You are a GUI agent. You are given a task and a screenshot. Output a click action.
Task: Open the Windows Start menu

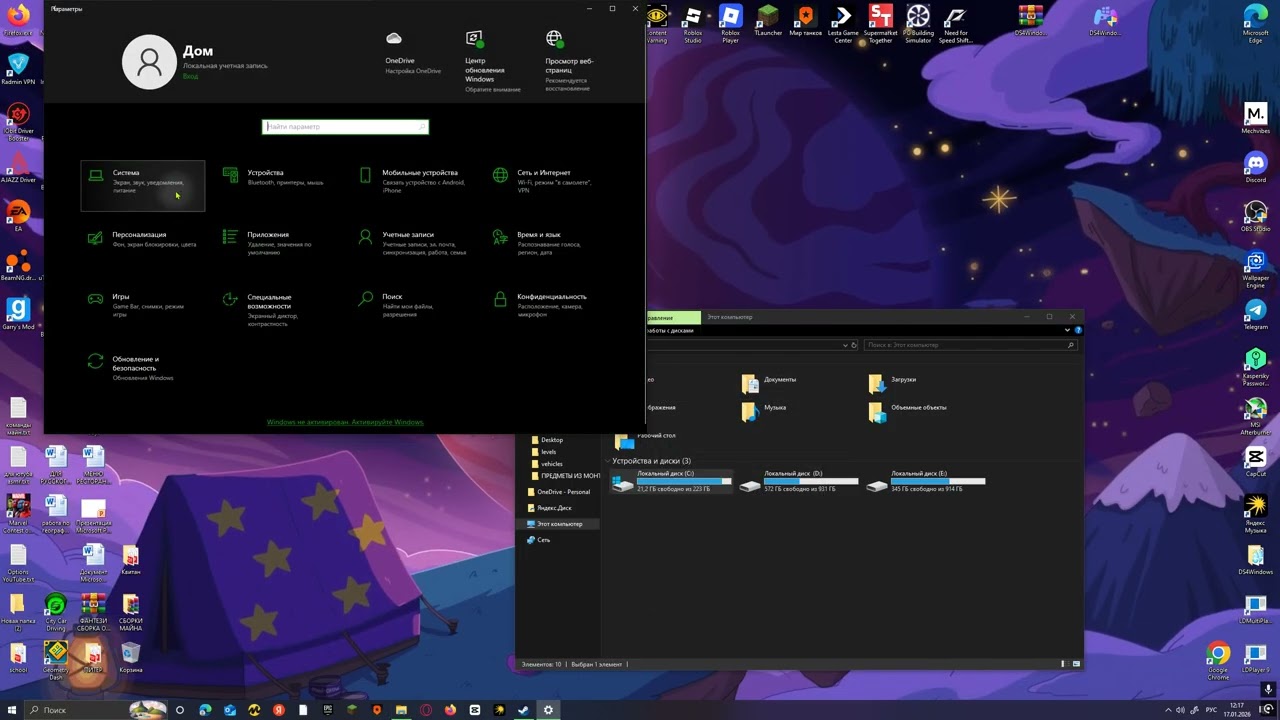tap(12, 710)
